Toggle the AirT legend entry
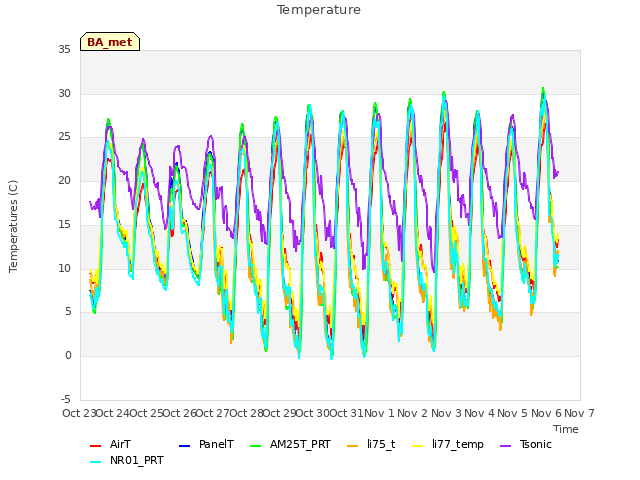 (111, 444)
